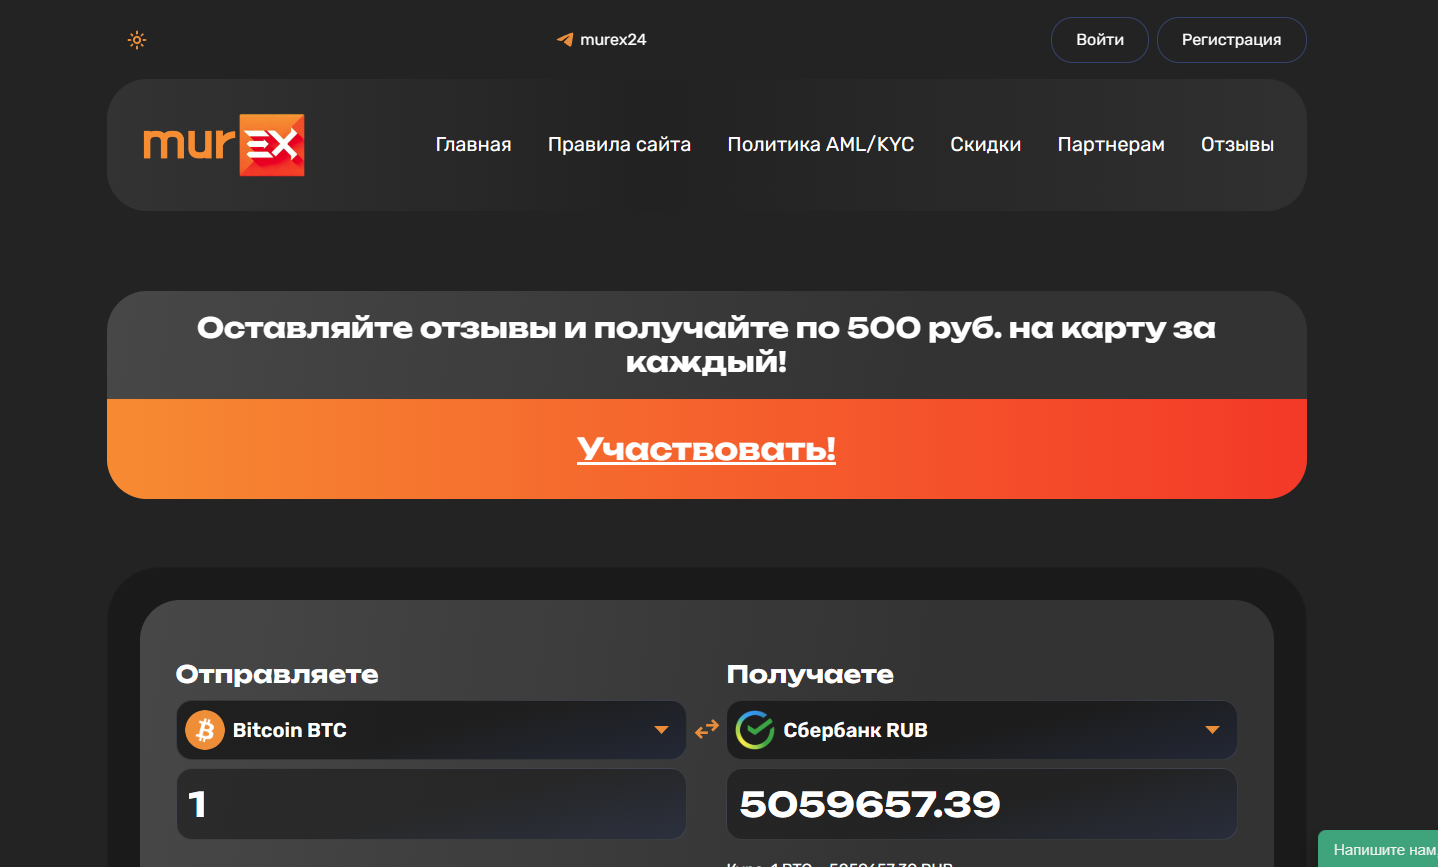This screenshot has width=1438, height=867.
Task: Click the Получаете heading text
Action: click(810, 675)
